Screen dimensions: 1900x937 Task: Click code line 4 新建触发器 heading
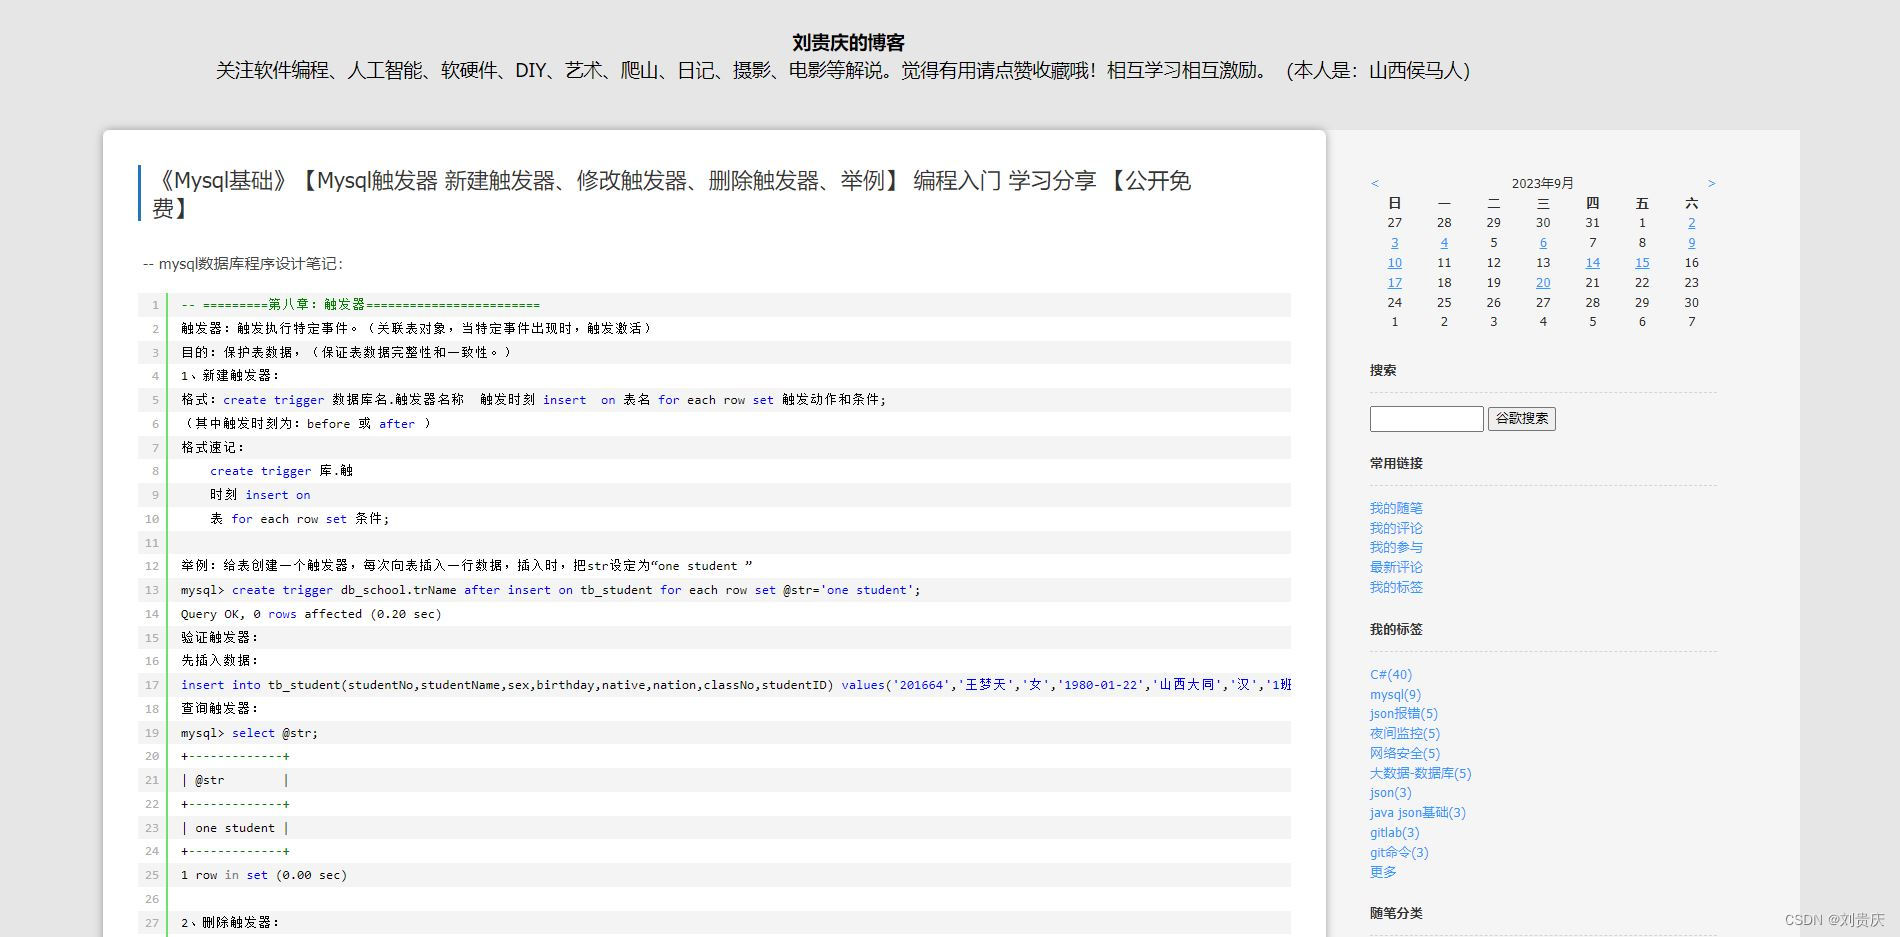[x=230, y=376]
